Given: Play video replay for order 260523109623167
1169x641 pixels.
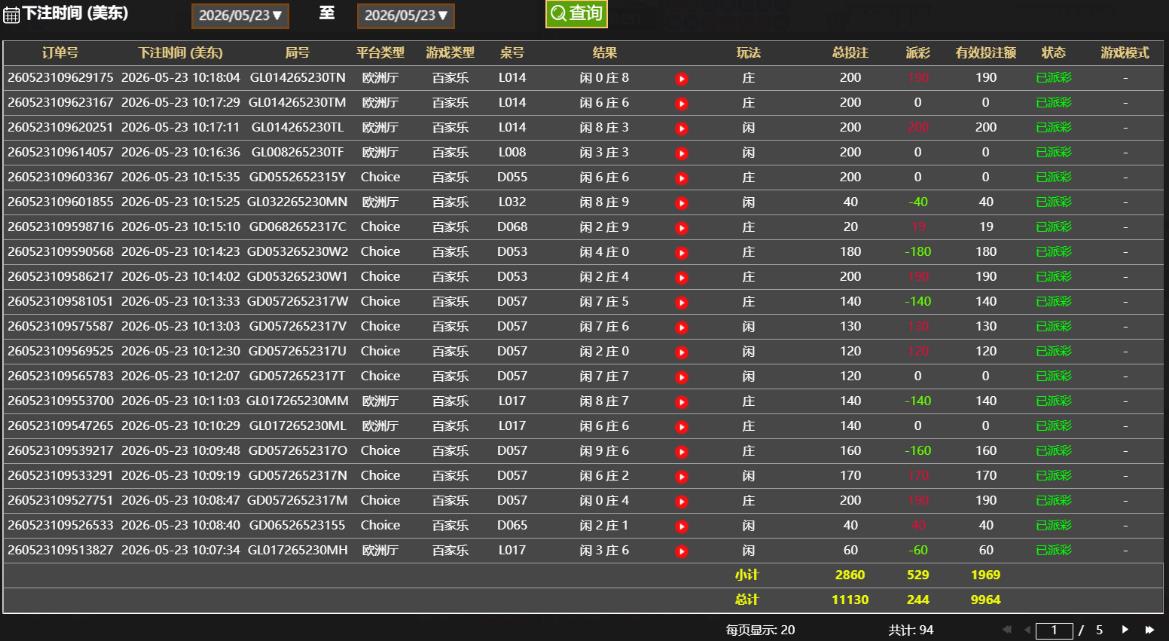Looking at the screenshot, I should [681, 104].
